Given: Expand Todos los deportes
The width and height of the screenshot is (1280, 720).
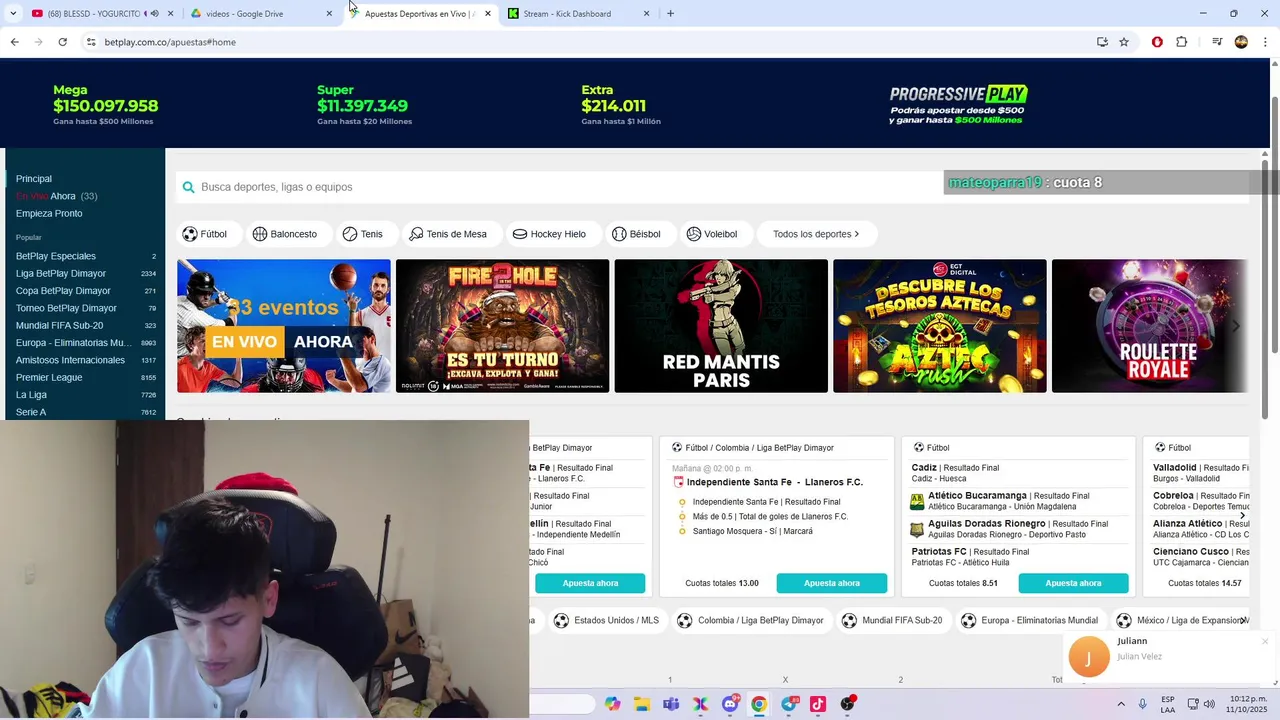Looking at the screenshot, I should tap(816, 234).
